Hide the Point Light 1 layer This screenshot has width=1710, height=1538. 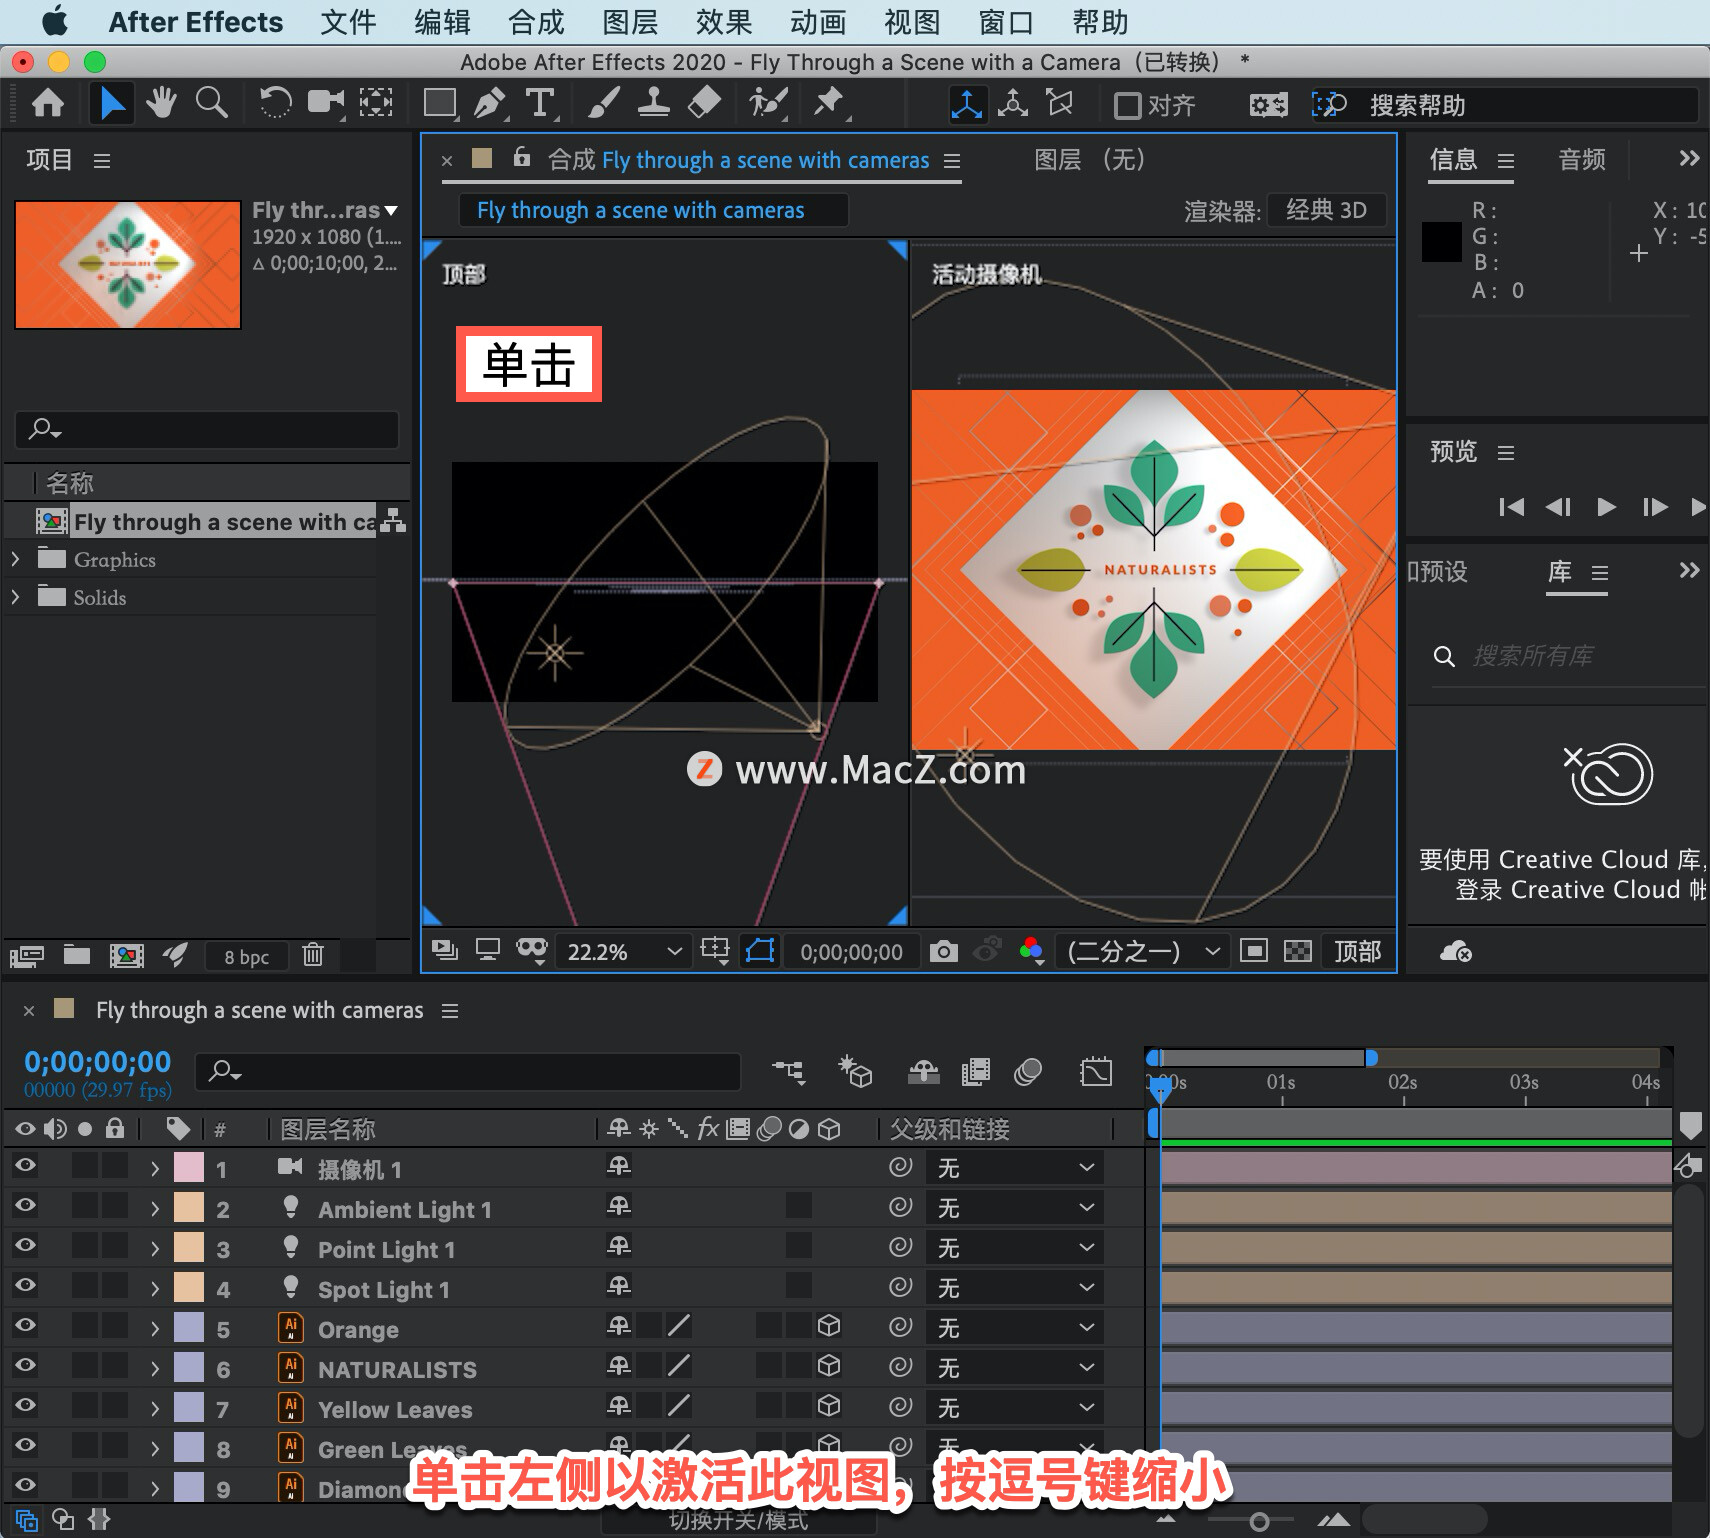[25, 1245]
